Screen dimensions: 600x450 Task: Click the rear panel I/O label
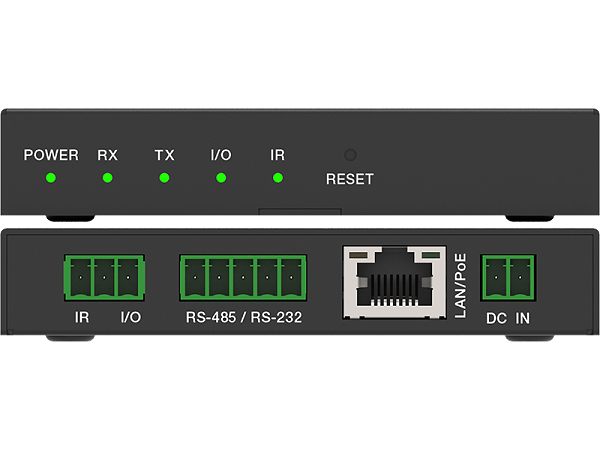[x=130, y=319]
